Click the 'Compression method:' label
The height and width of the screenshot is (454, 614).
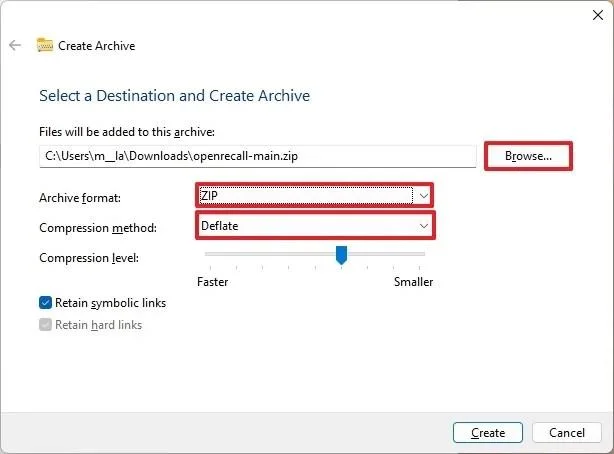[x=98, y=228]
